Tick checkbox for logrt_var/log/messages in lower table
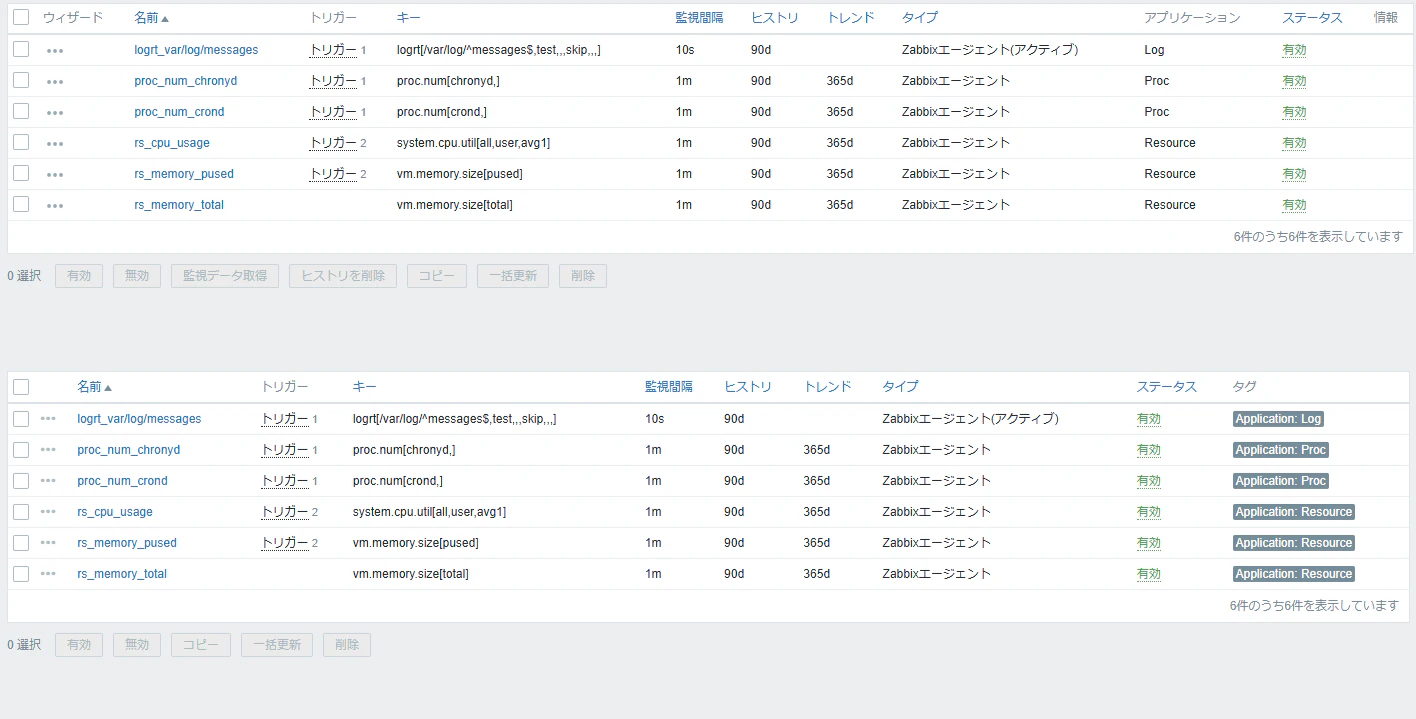Viewport: 1416px width, 719px height. tap(21, 418)
